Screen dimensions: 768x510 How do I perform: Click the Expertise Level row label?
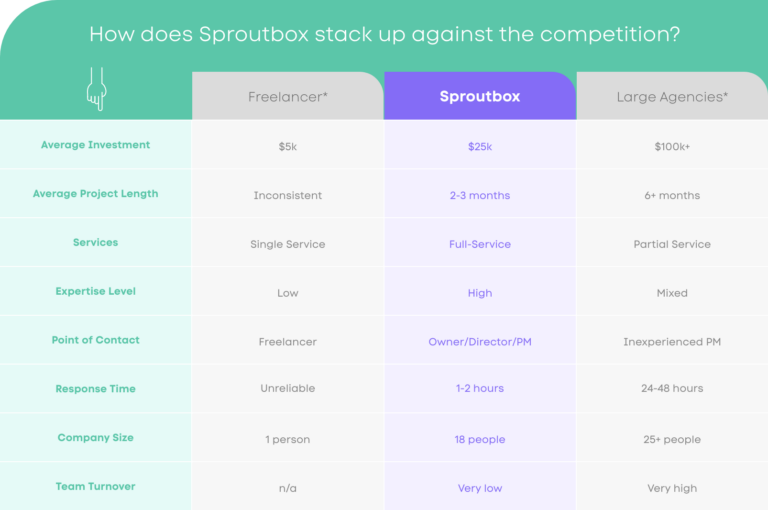(x=95, y=292)
